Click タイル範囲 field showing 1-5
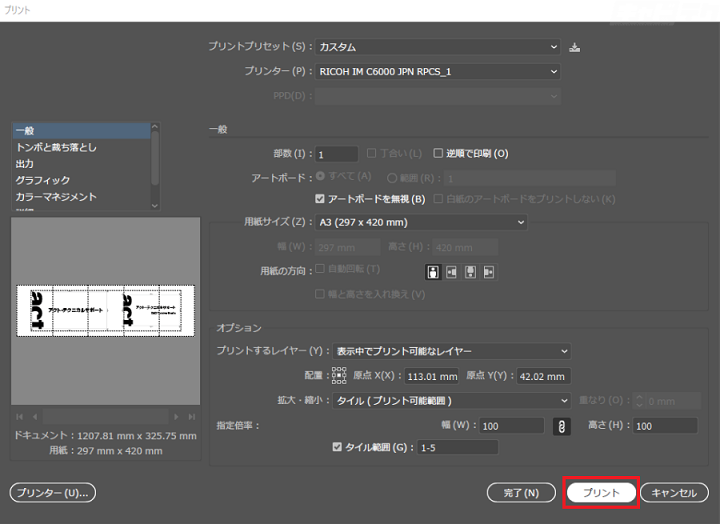720x524 pixels. [x=458, y=447]
